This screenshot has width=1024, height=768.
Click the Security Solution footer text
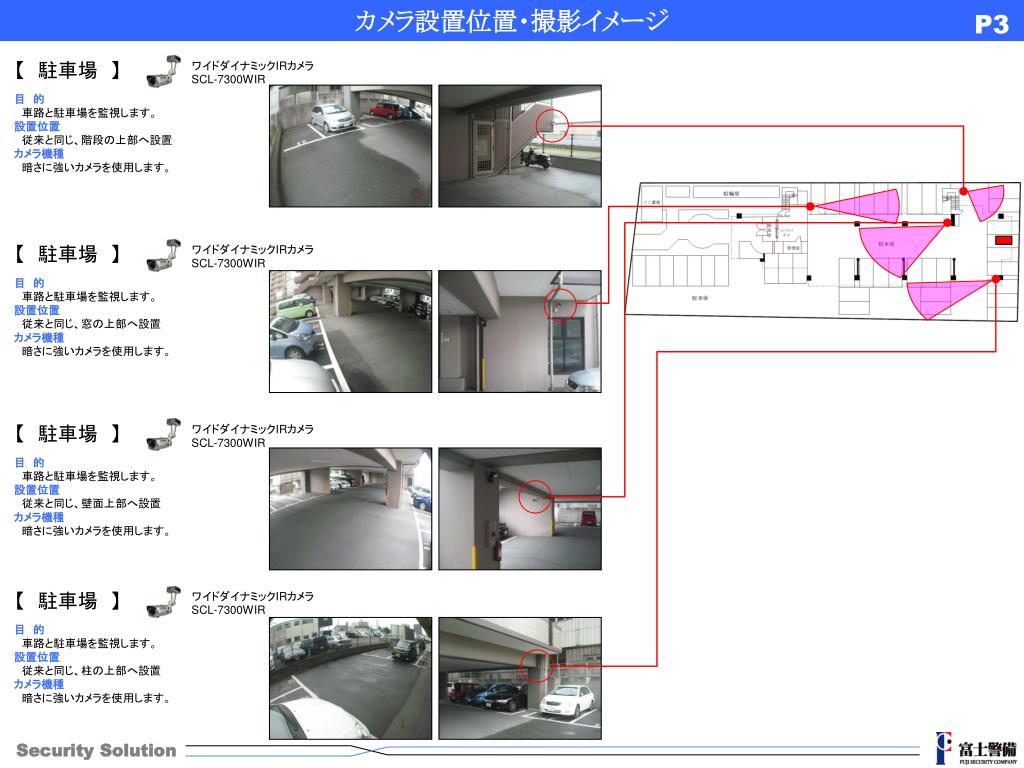tap(96, 751)
